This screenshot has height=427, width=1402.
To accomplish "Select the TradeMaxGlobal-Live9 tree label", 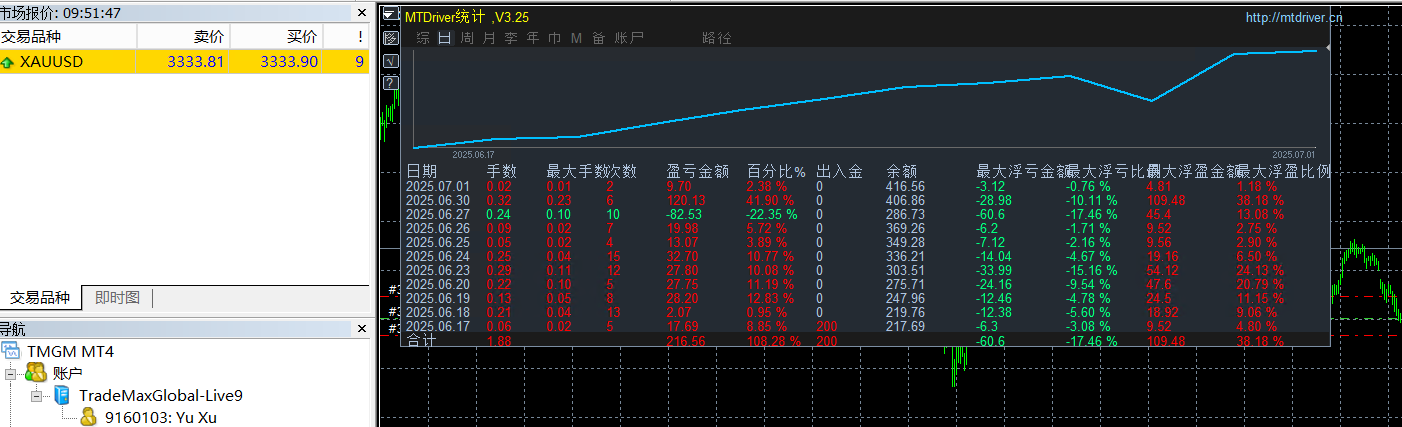I will tap(161, 395).
